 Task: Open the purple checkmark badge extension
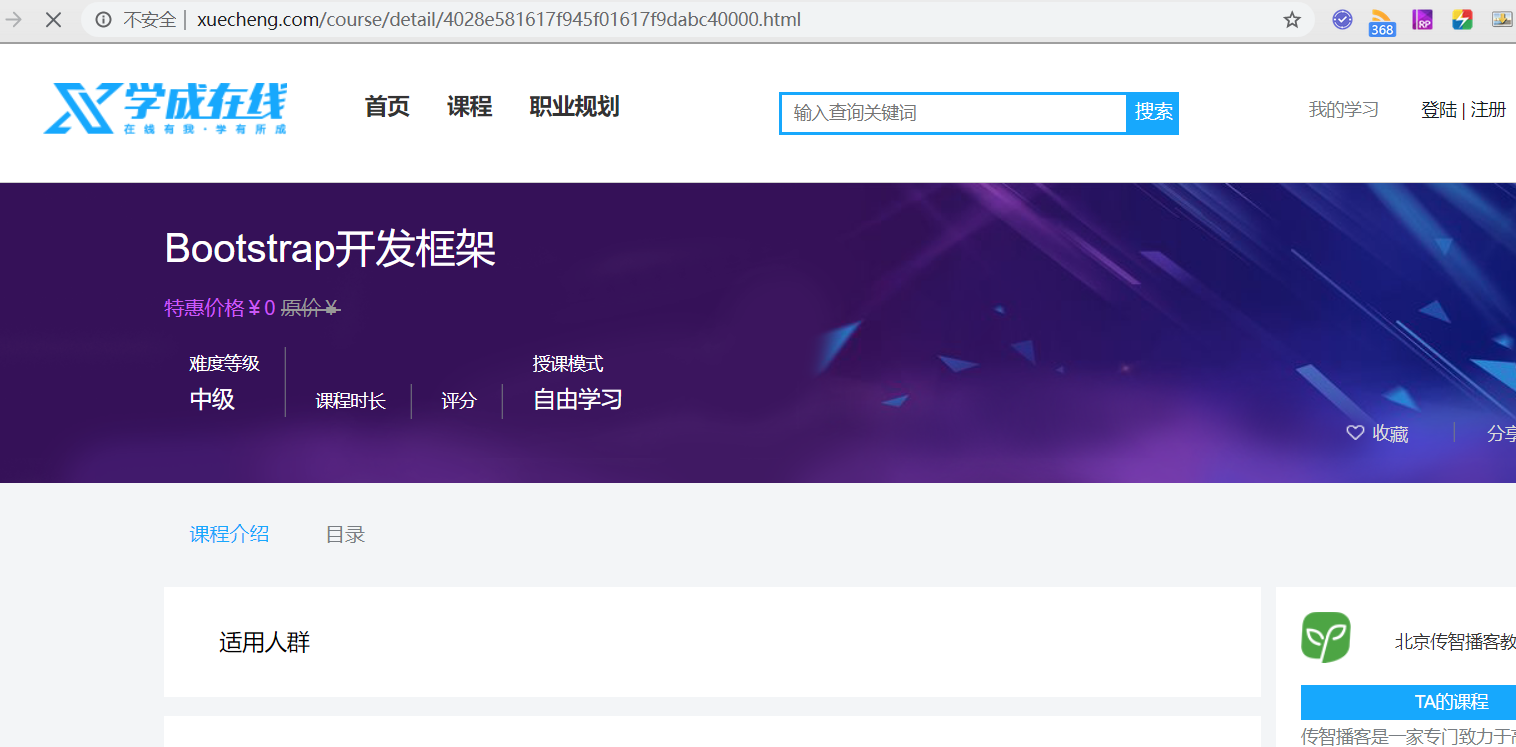click(1342, 19)
